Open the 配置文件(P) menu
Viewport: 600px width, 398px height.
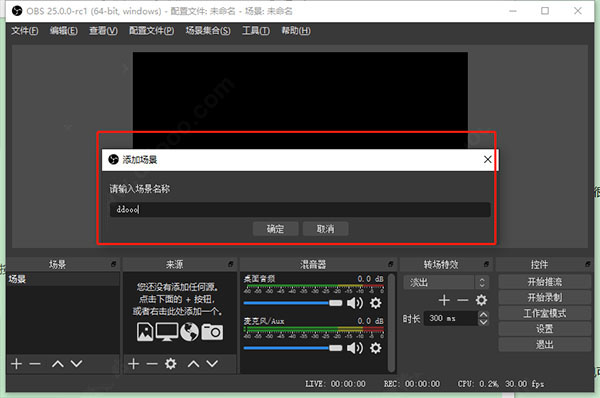pyautogui.click(x=152, y=31)
